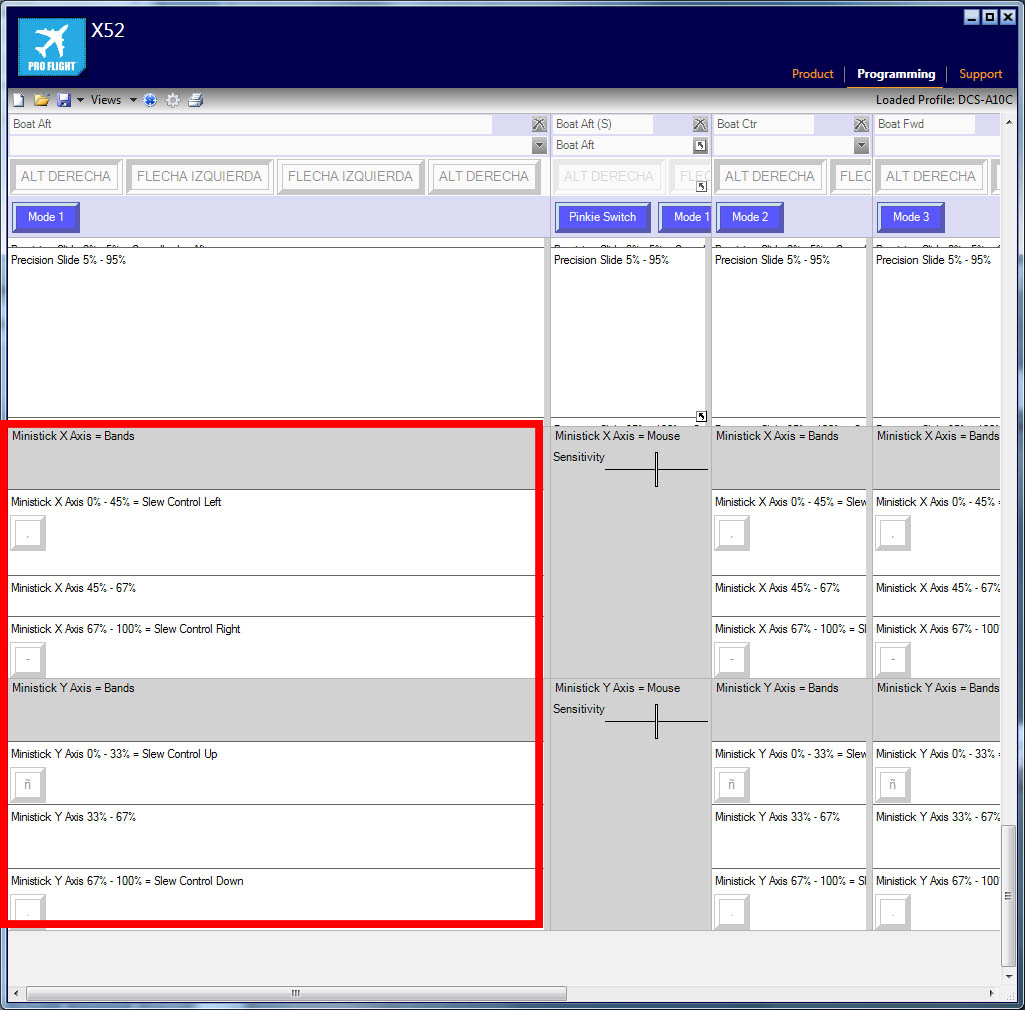Click the Mode 3 button
This screenshot has height=1010, width=1025.
tap(911, 217)
